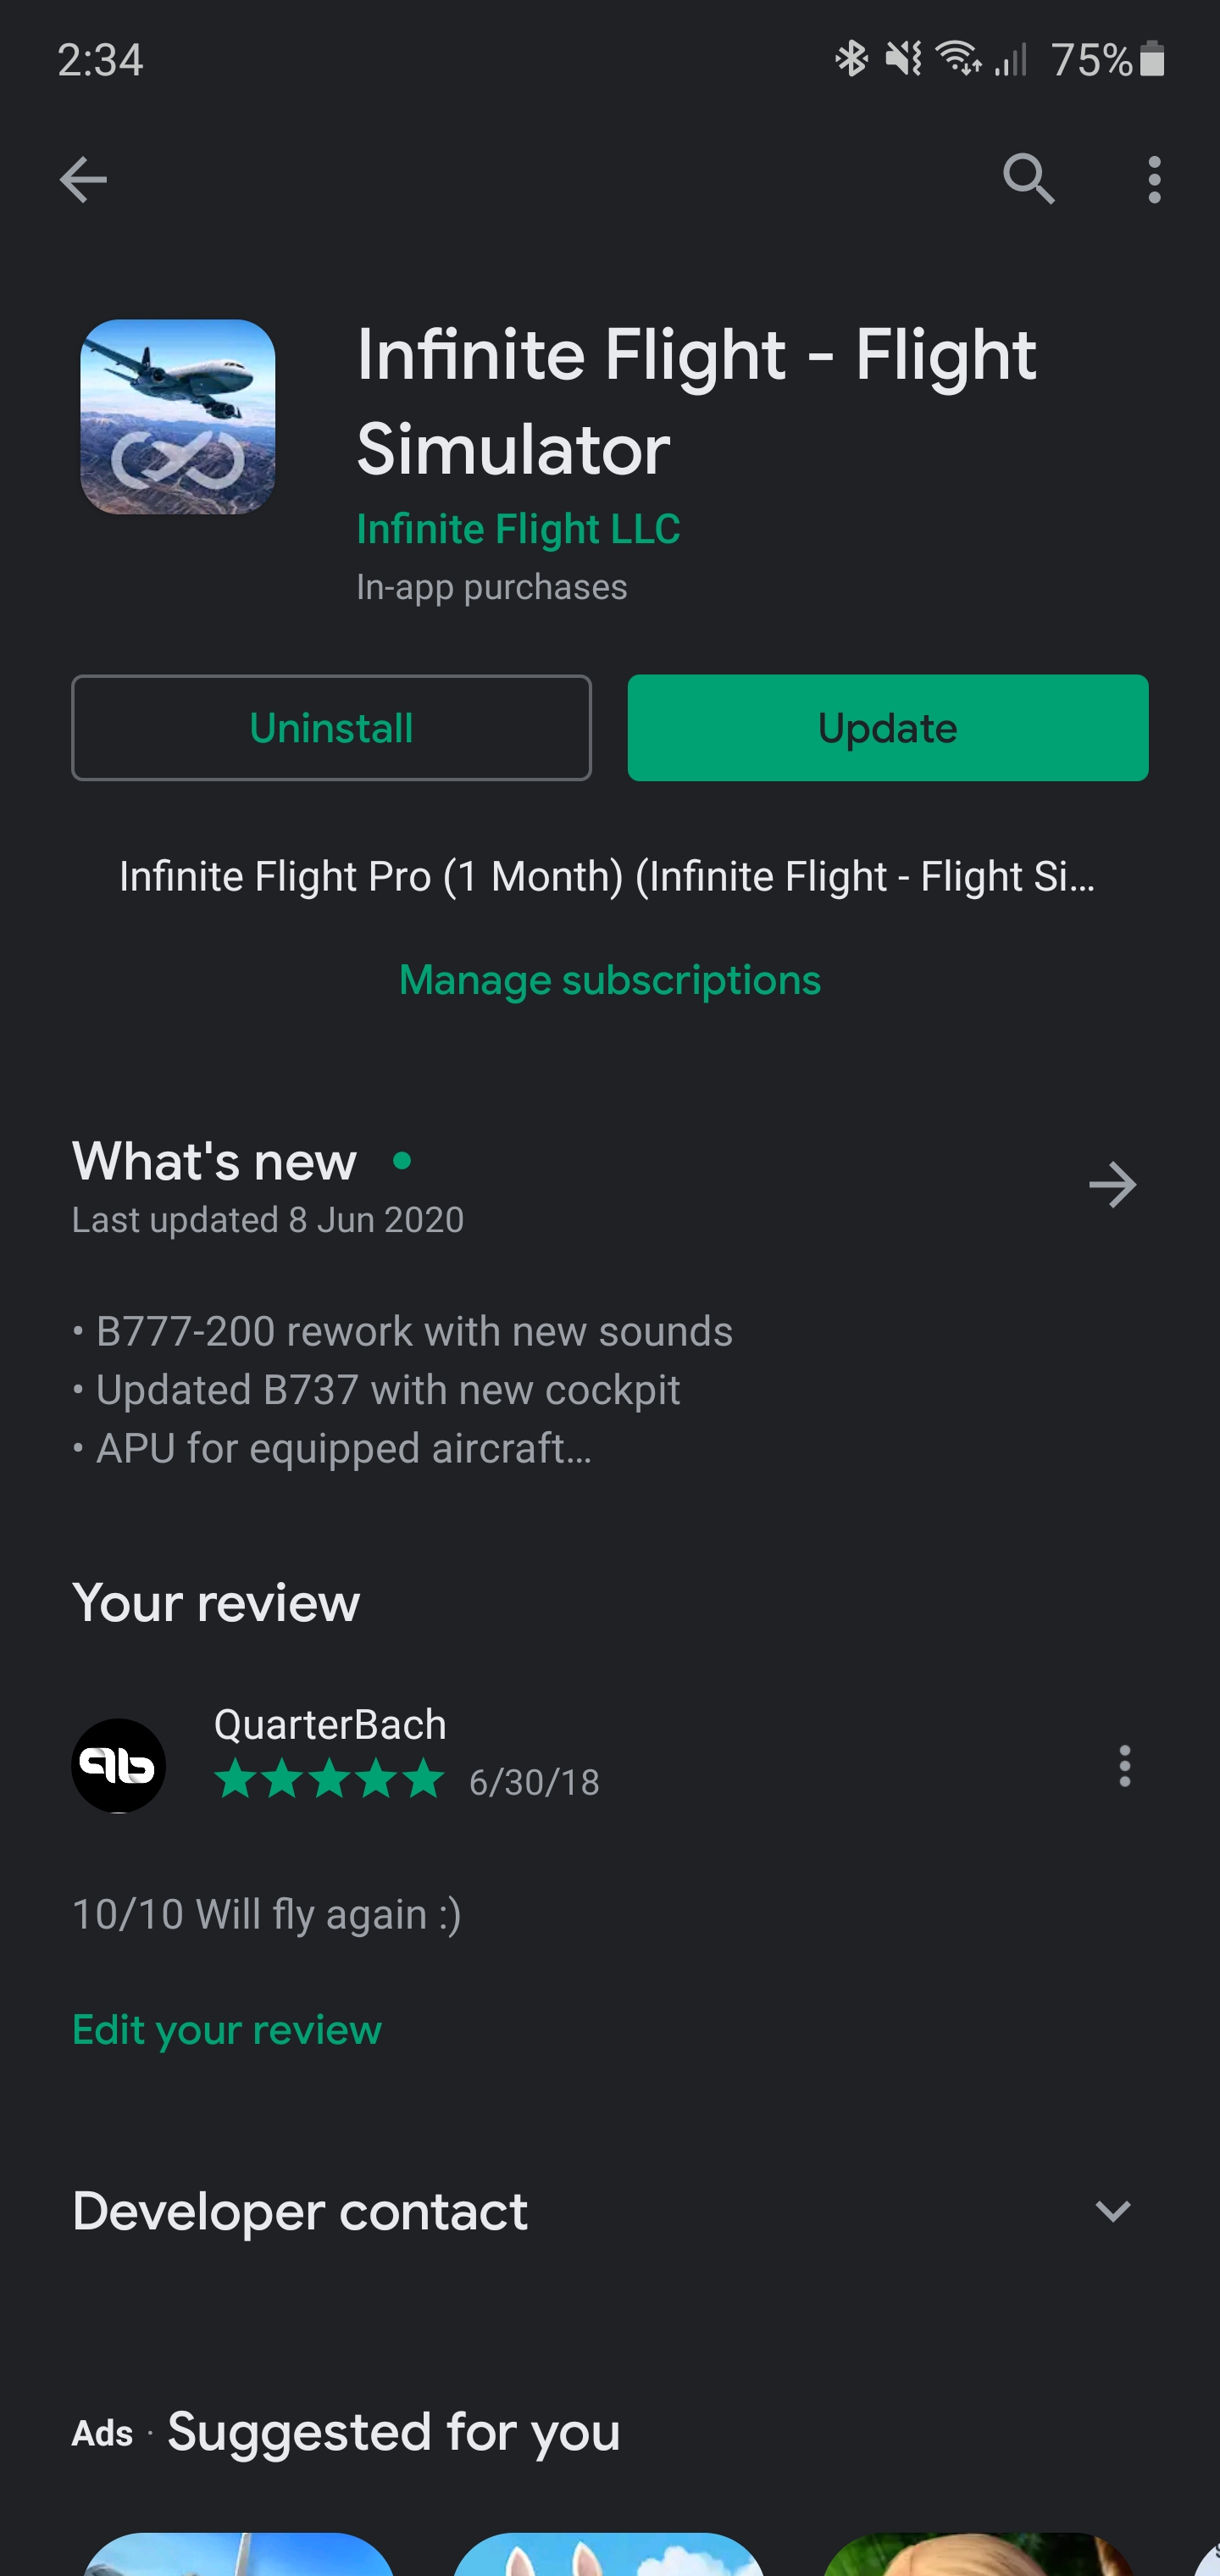Tap the battery indicator icon

1152,59
